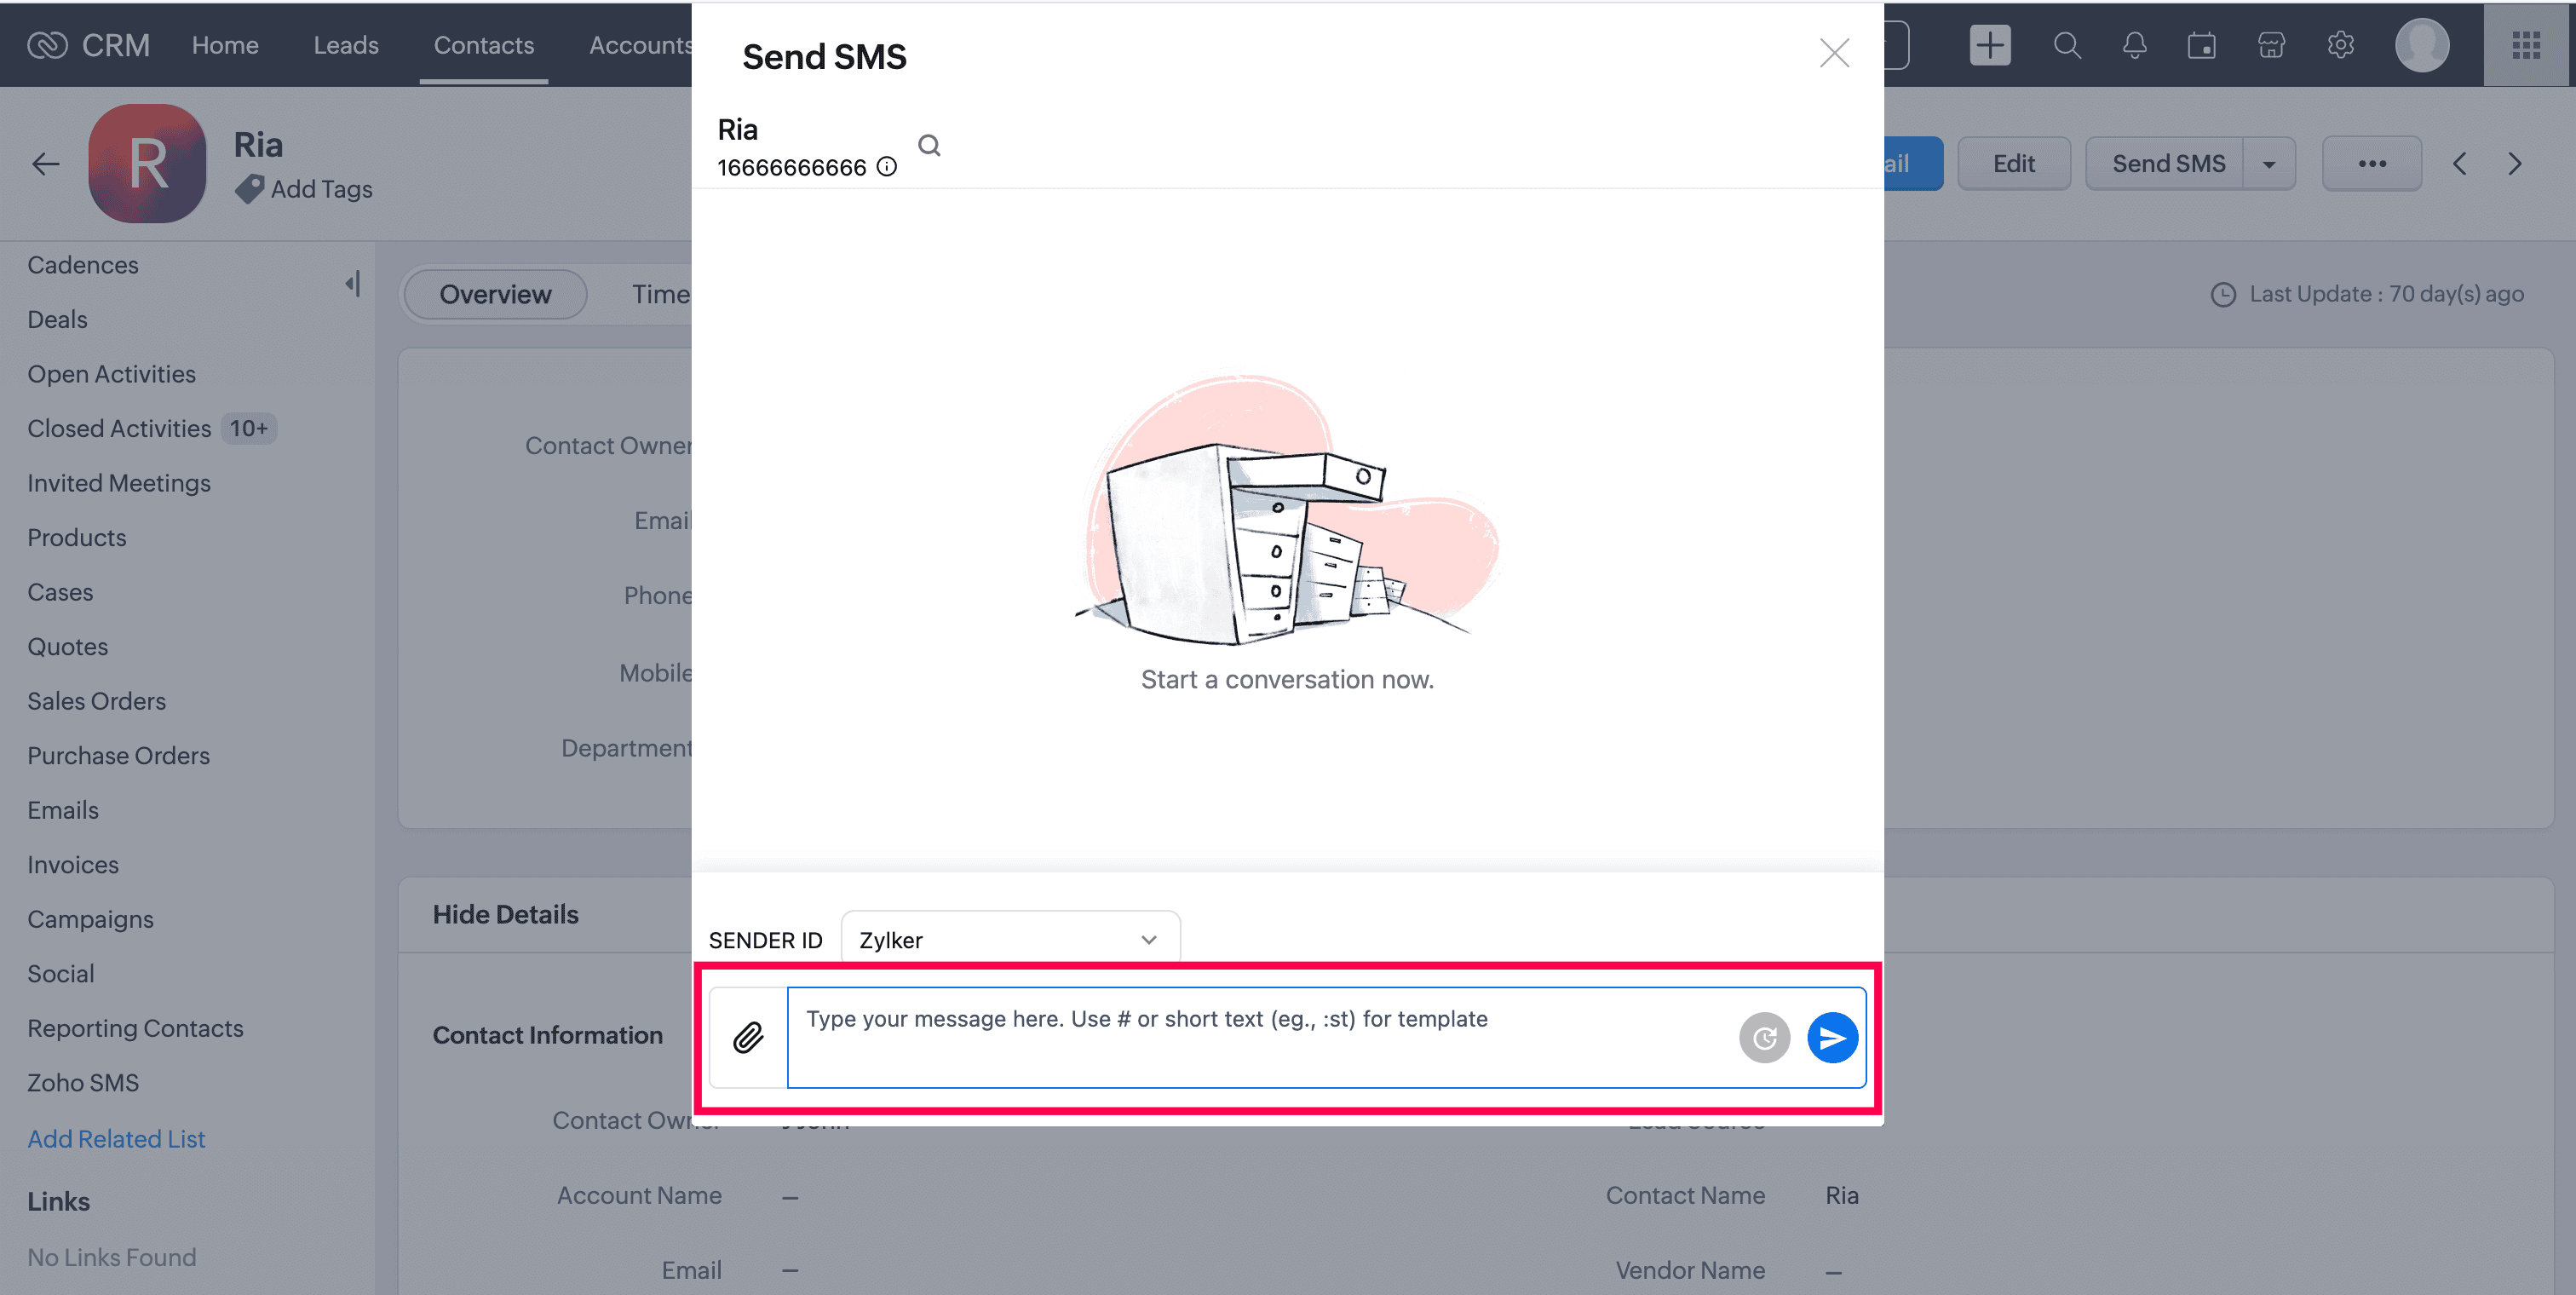Expand the Sender ID Zylker dropdown

[x=1010, y=939]
